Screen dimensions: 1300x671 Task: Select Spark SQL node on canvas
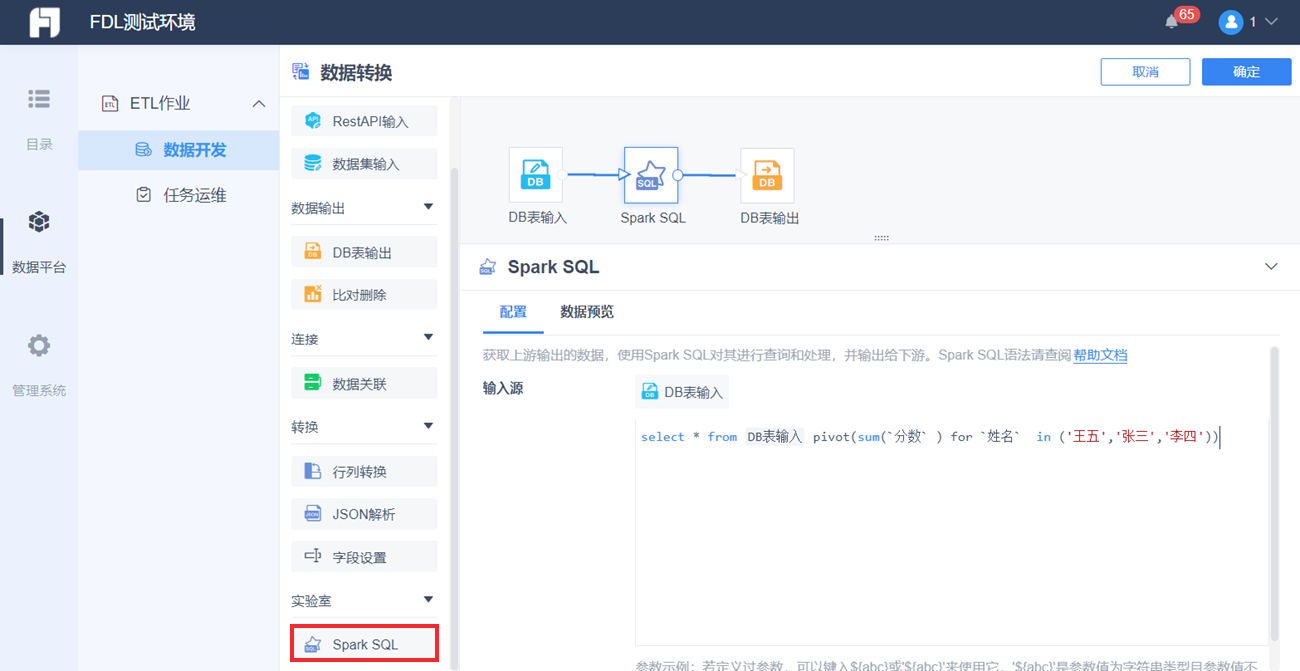pos(651,176)
